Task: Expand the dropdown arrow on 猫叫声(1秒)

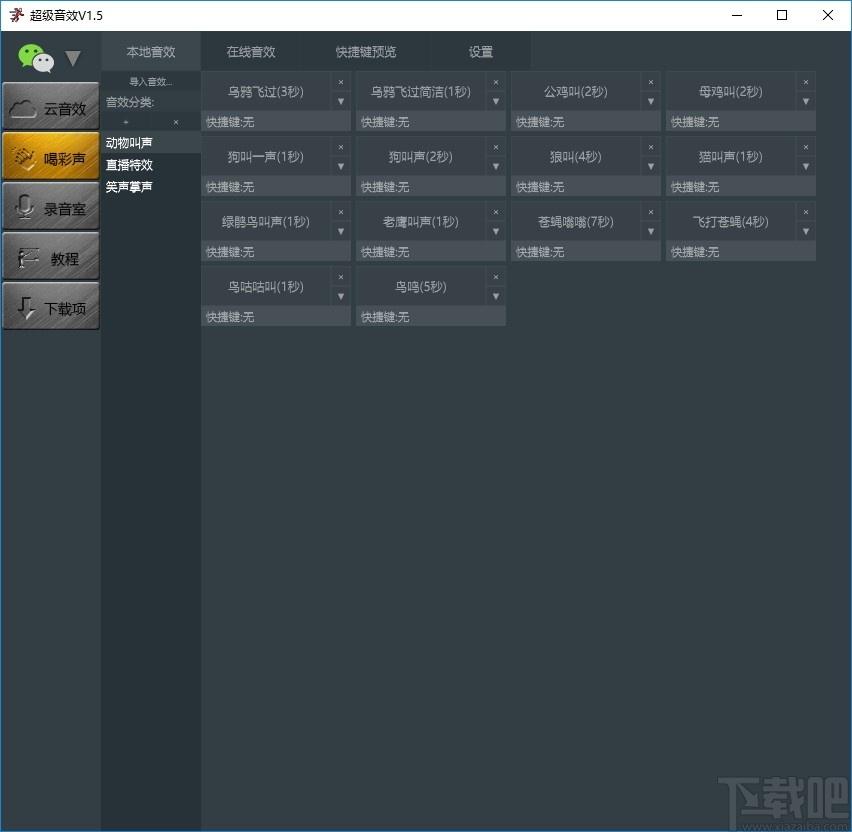Action: (x=805, y=166)
